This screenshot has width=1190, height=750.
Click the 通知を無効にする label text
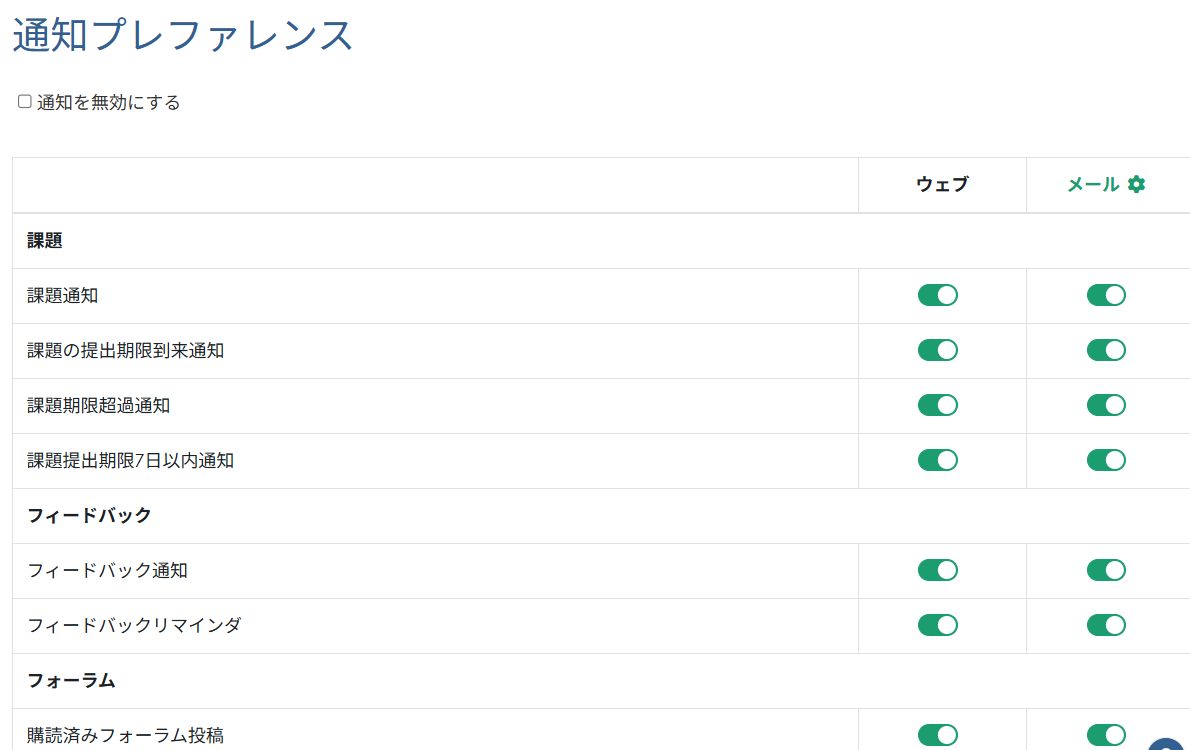click(108, 102)
